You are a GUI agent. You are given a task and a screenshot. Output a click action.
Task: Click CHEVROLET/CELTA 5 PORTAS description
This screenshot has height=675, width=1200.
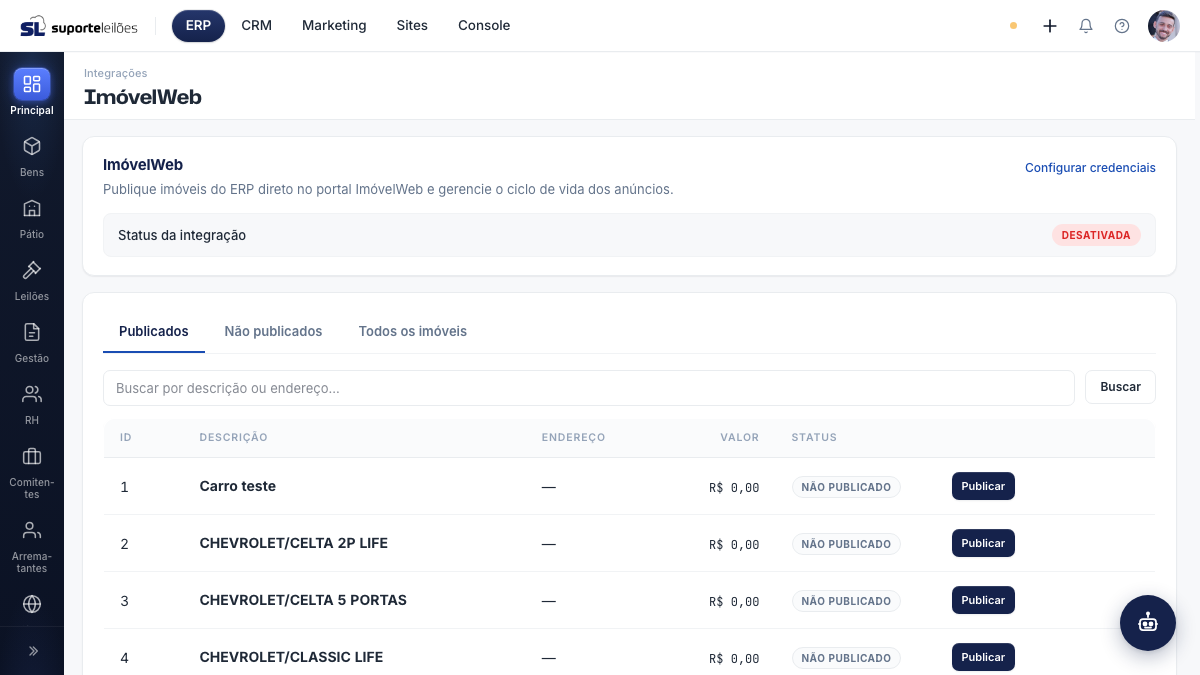click(x=303, y=600)
